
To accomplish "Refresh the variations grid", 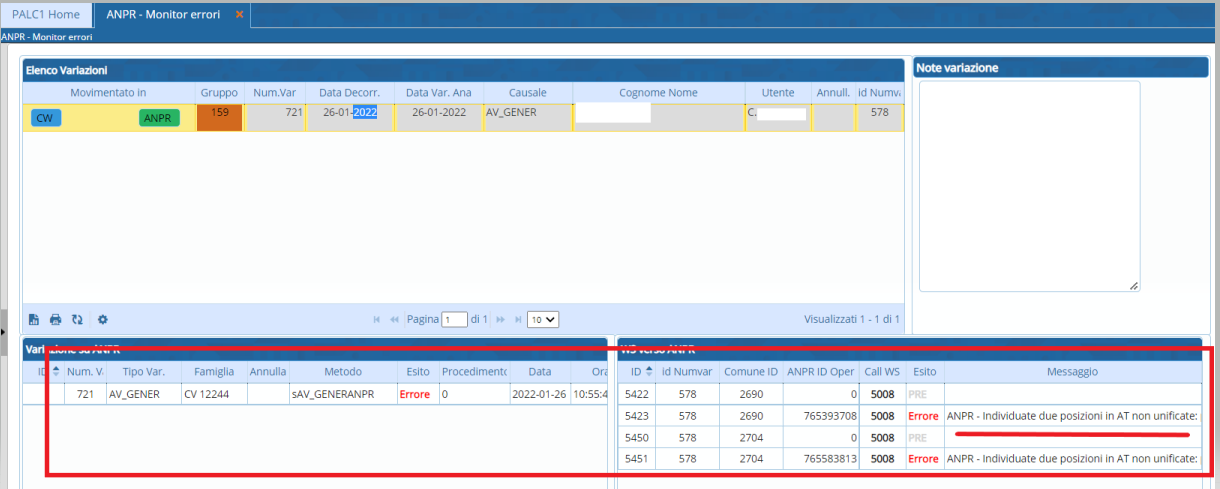I will coord(77,320).
